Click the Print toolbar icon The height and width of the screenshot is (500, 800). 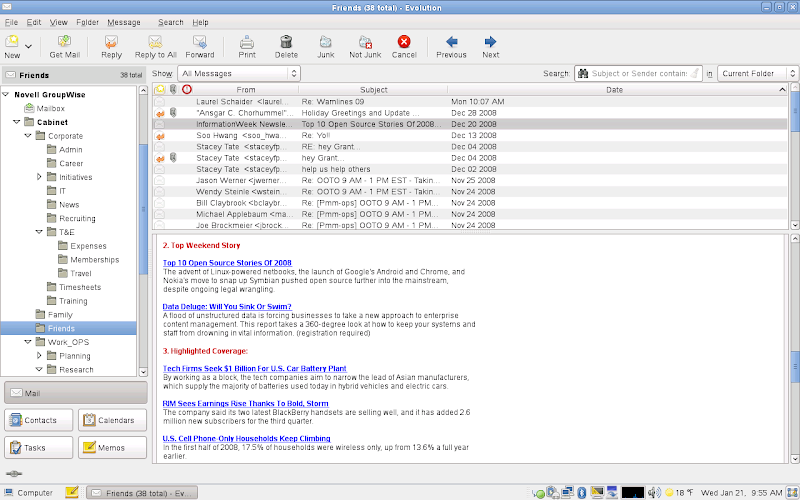coord(247,41)
